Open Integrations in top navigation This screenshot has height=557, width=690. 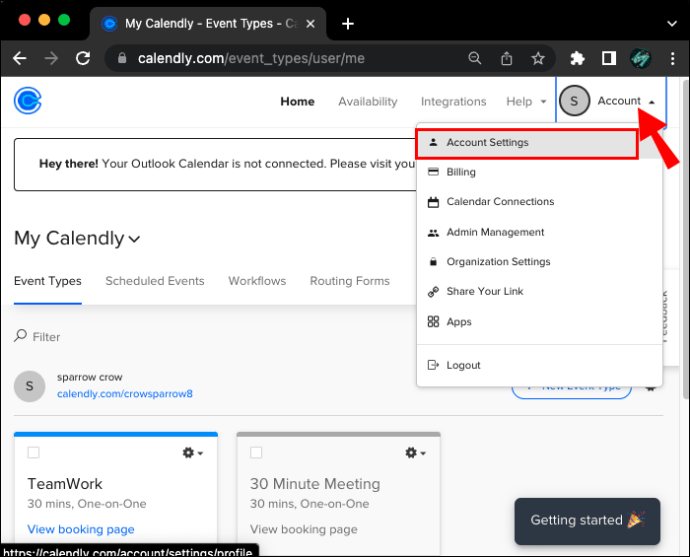pyautogui.click(x=453, y=102)
